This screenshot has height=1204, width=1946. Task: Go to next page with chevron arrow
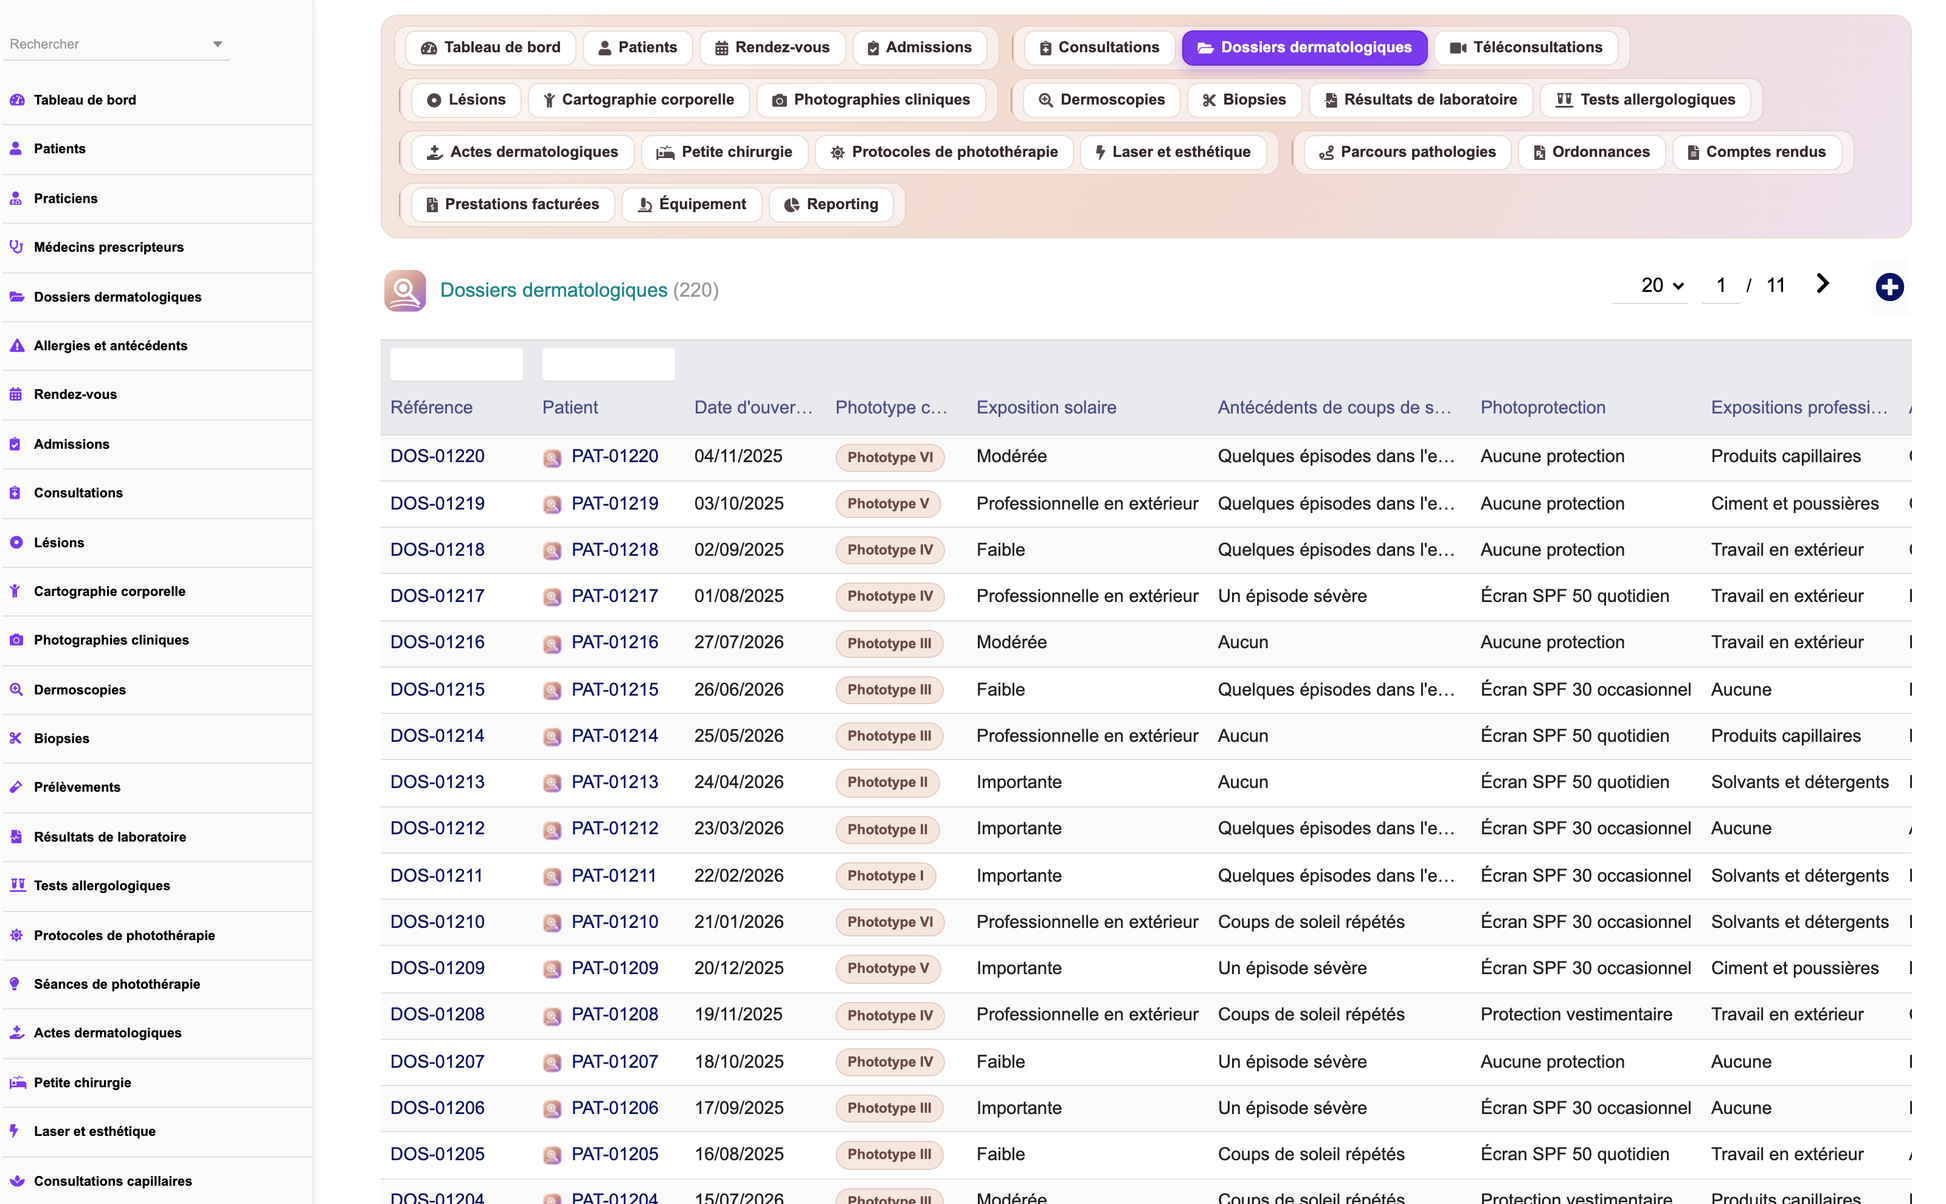(x=1822, y=284)
